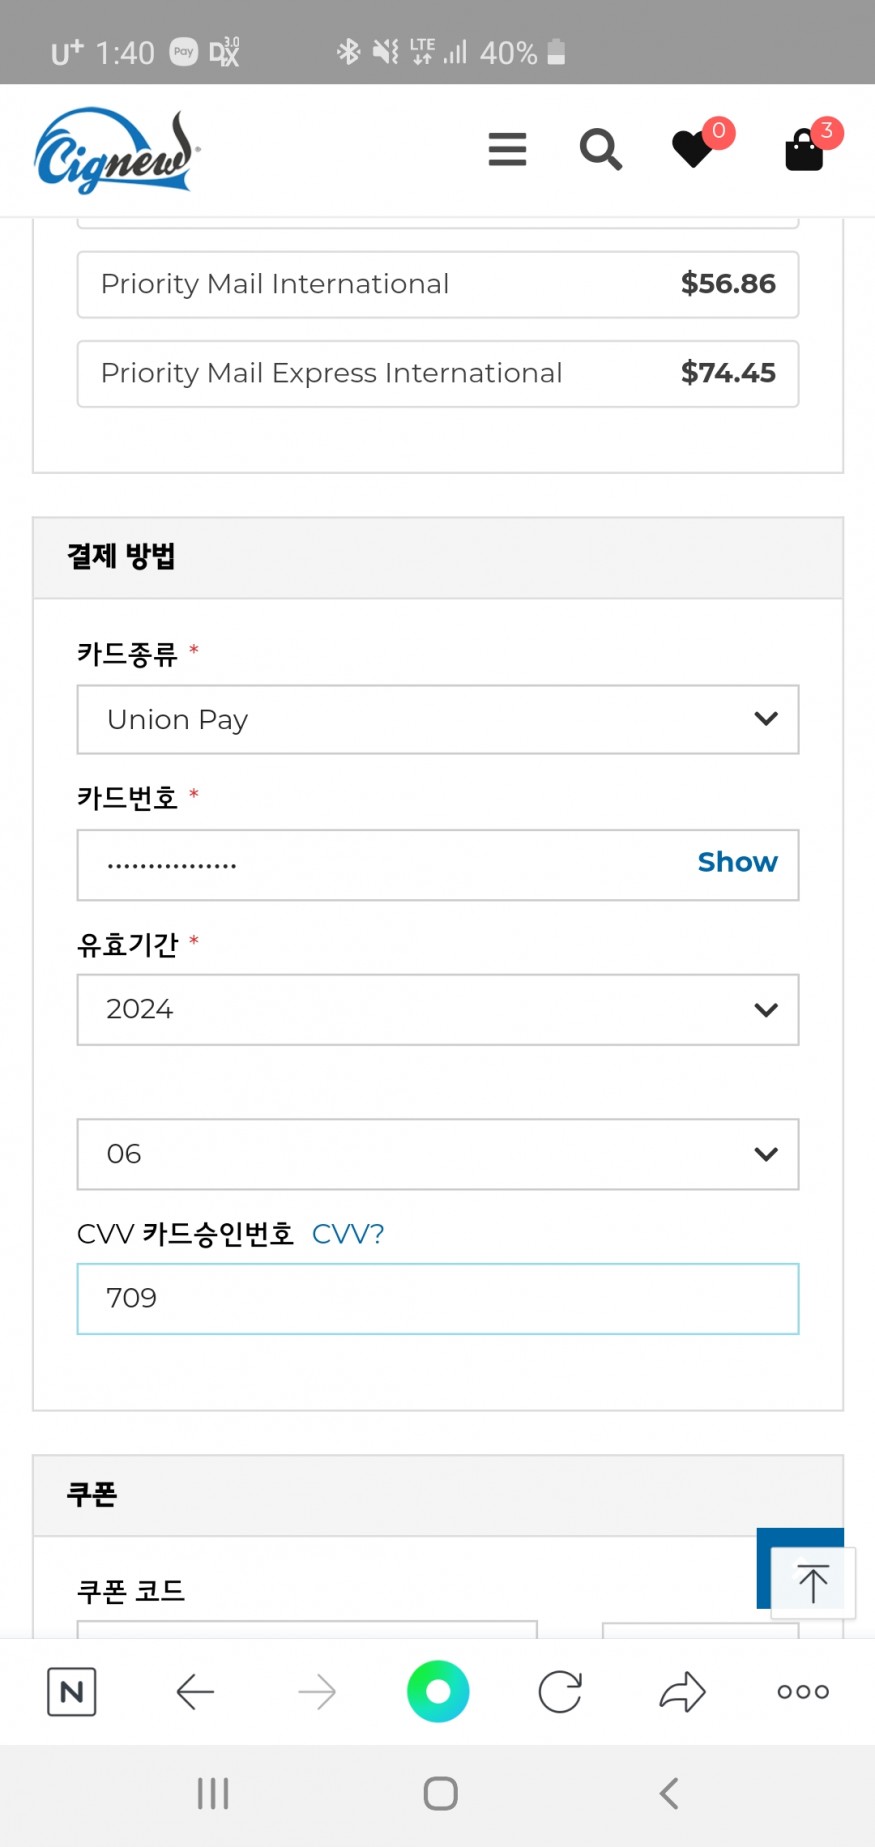The width and height of the screenshot is (875, 1847).
Task: Open the 06 expiry month dropdown
Action: tap(438, 1154)
